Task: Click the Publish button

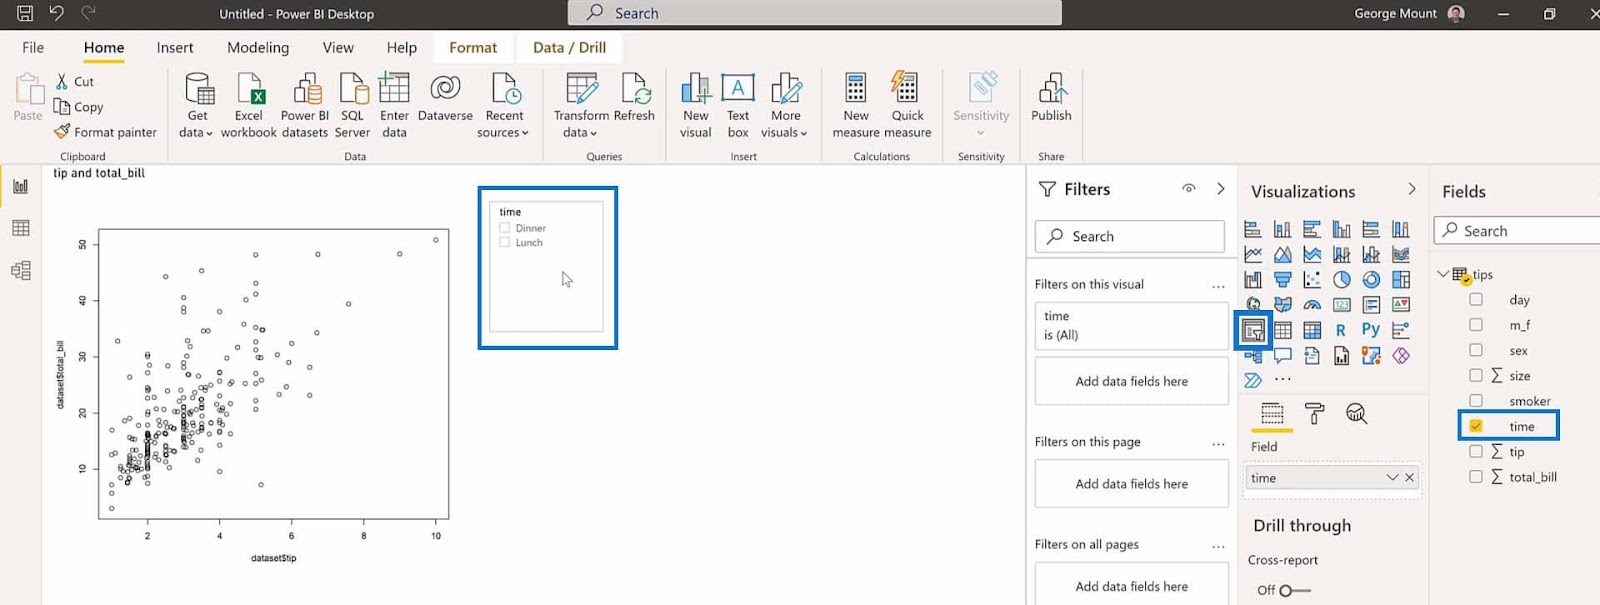Action: pos(1051,98)
